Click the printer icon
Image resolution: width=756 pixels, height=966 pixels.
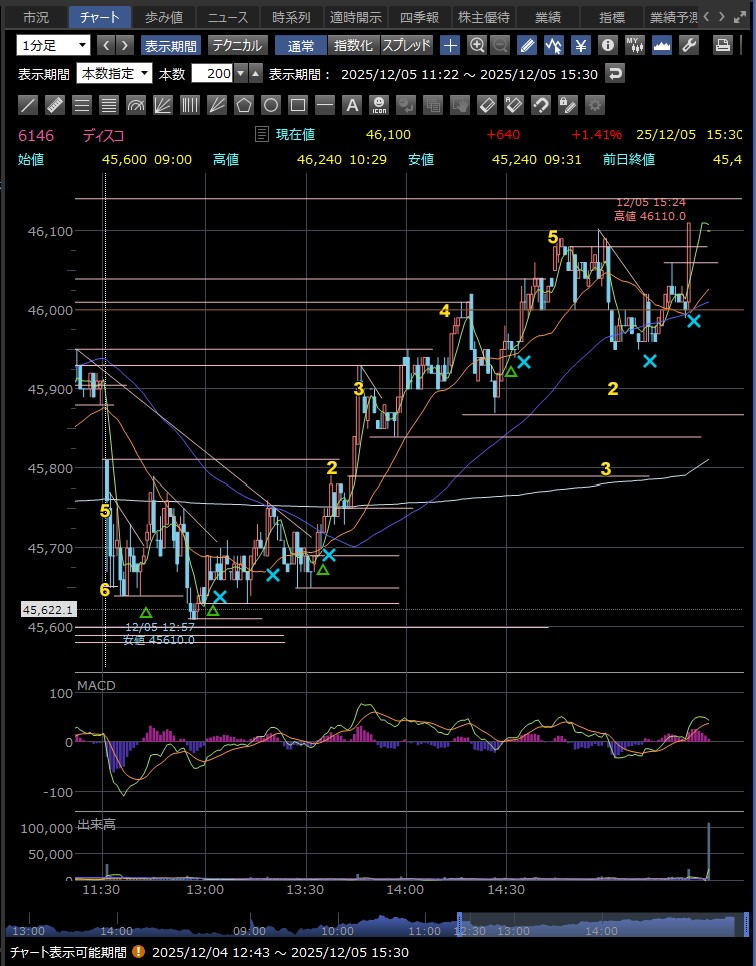722,45
